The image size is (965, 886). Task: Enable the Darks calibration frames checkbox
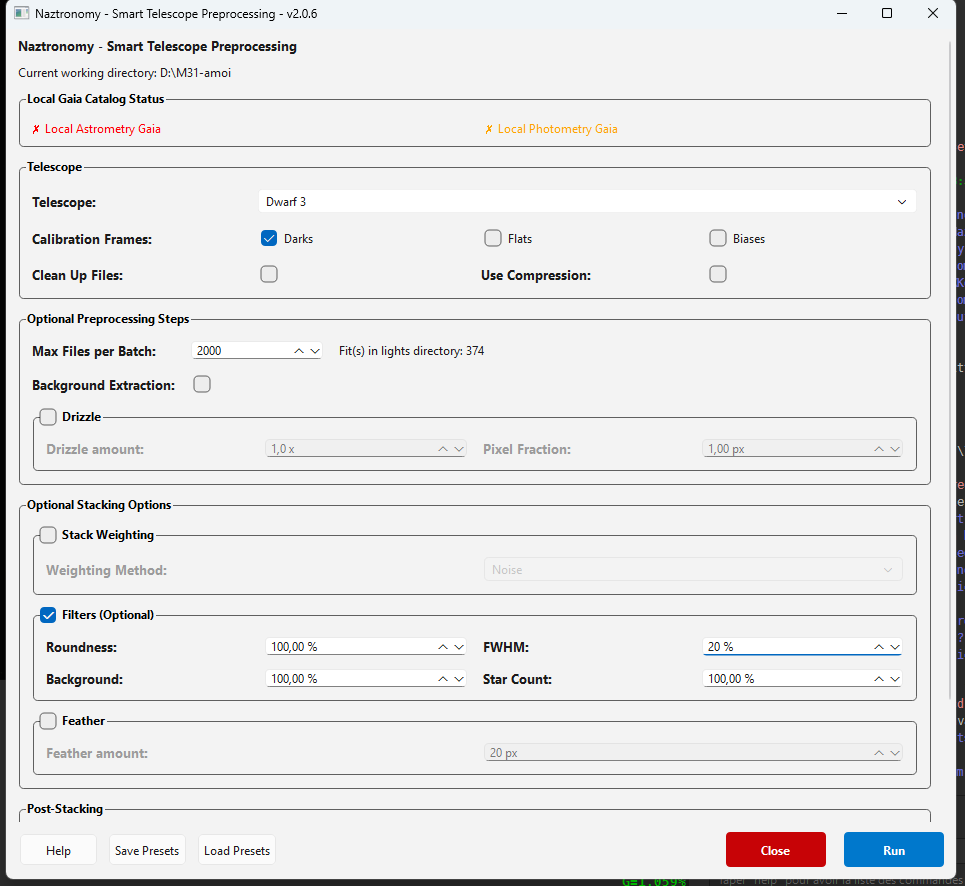click(269, 238)
